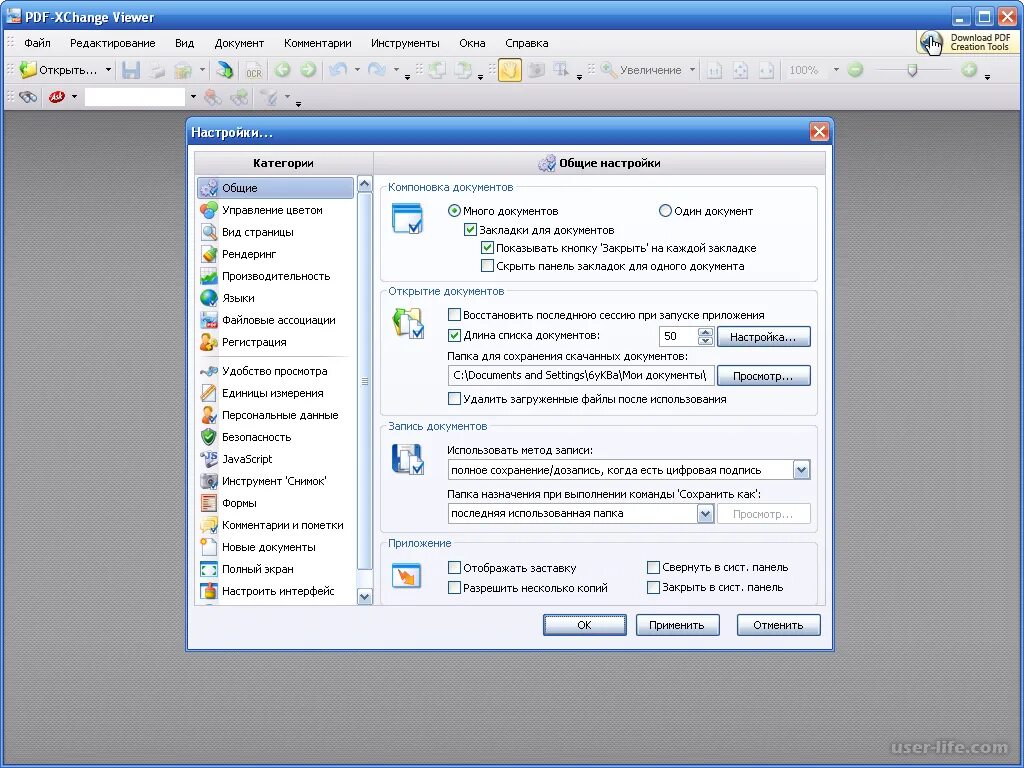Click the JavaScript category icon
Viewport: 1024px width, 768px height.
point(209,459)
